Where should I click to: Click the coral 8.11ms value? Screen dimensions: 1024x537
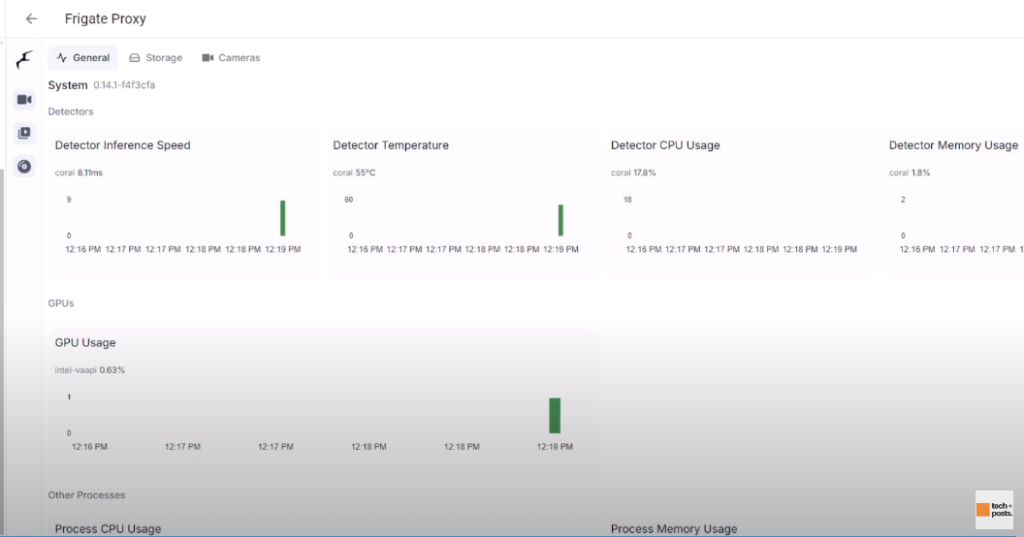pyautogui.click(x=78, y=172)
